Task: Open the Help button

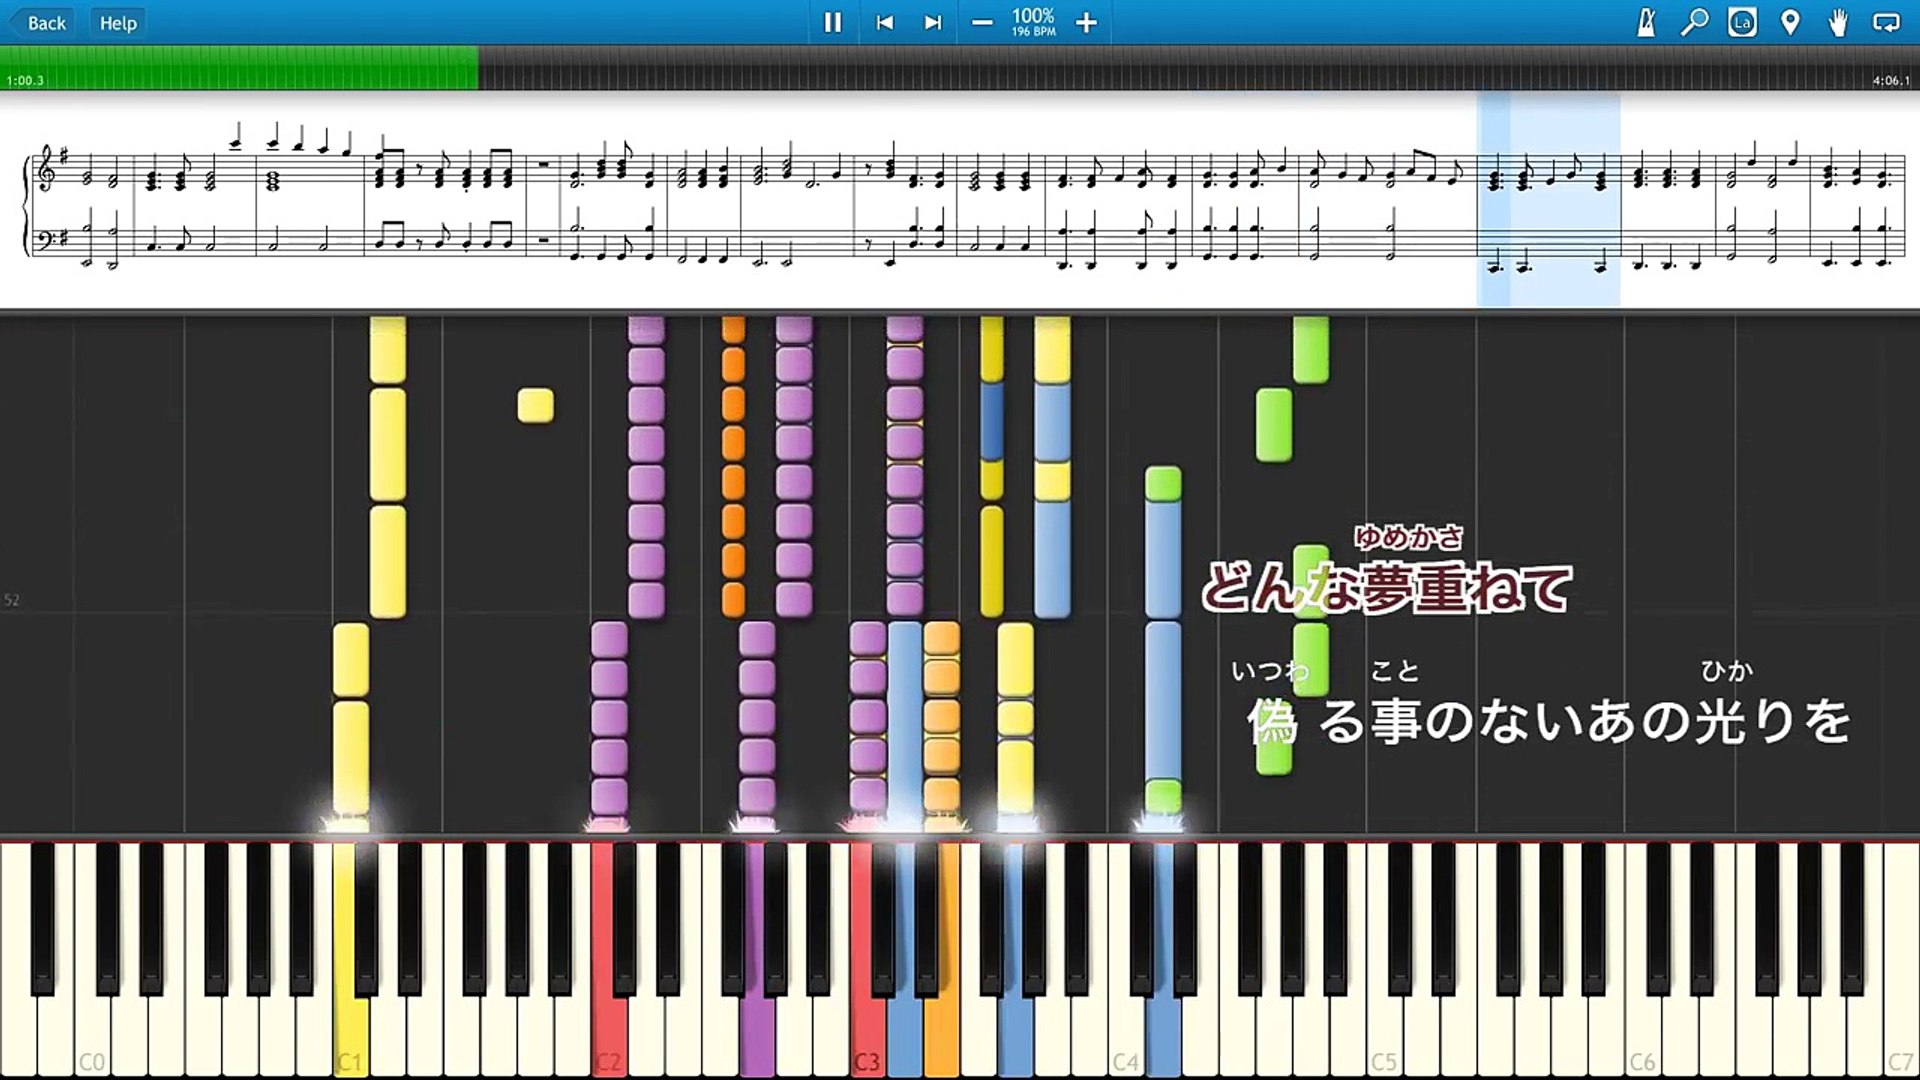Action: [x=118, y=22]
